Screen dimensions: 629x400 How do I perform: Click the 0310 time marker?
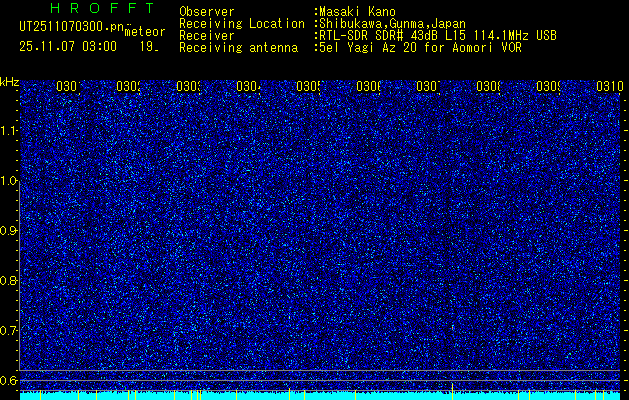point(609,86)
